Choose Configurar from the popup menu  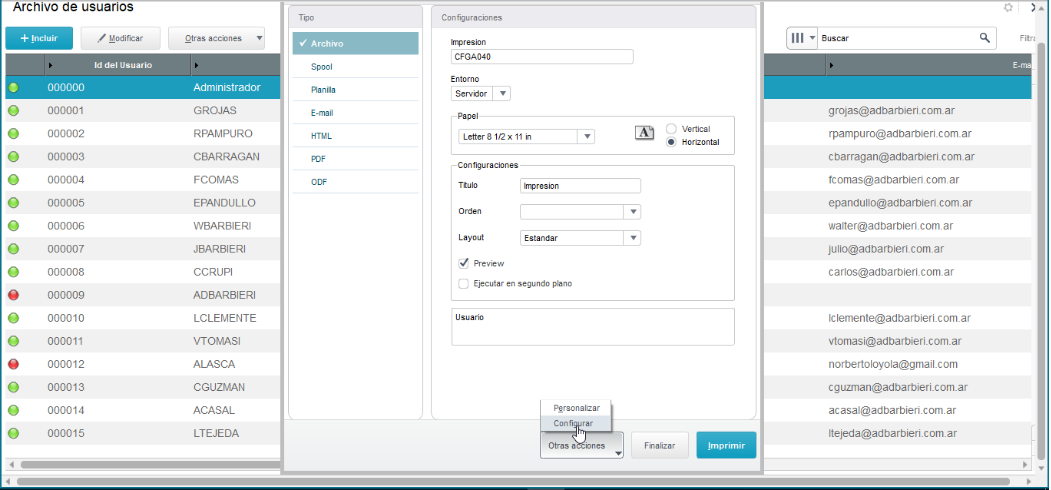(576, 424)
